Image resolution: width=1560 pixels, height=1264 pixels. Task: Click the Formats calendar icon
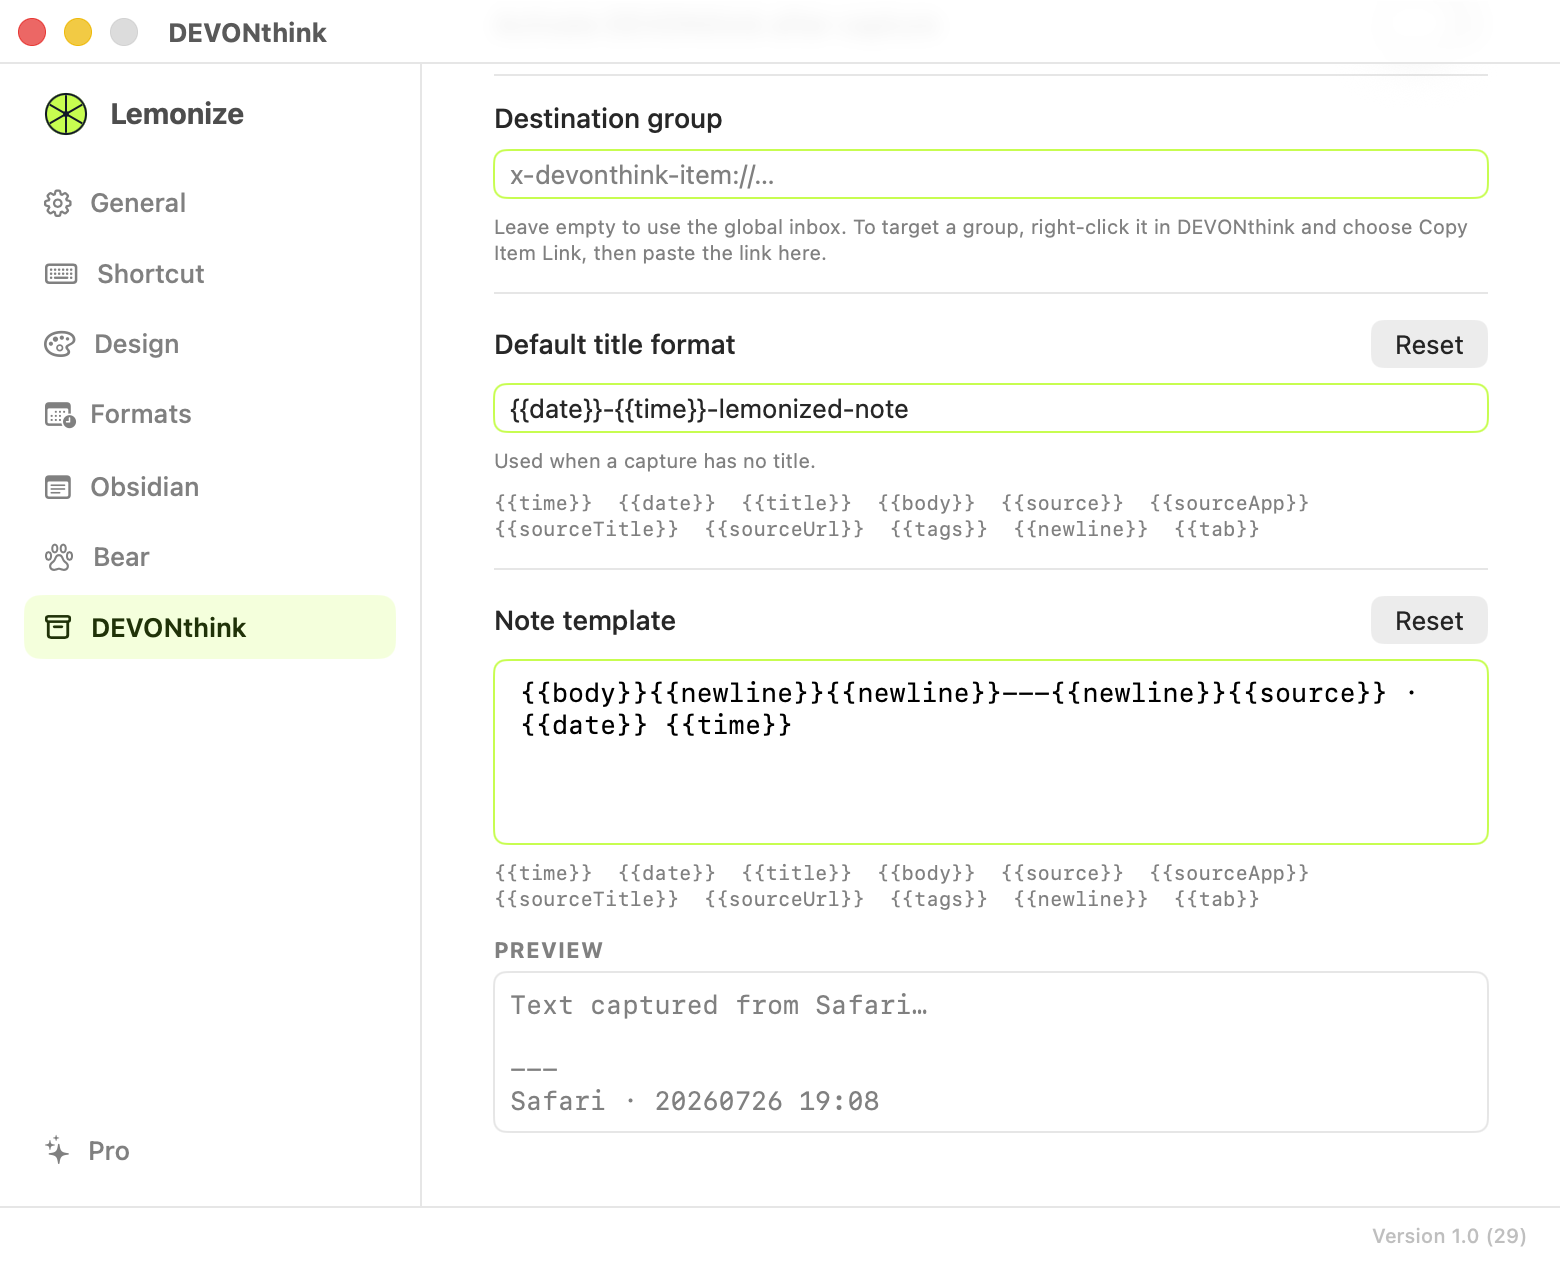point(60,414)
